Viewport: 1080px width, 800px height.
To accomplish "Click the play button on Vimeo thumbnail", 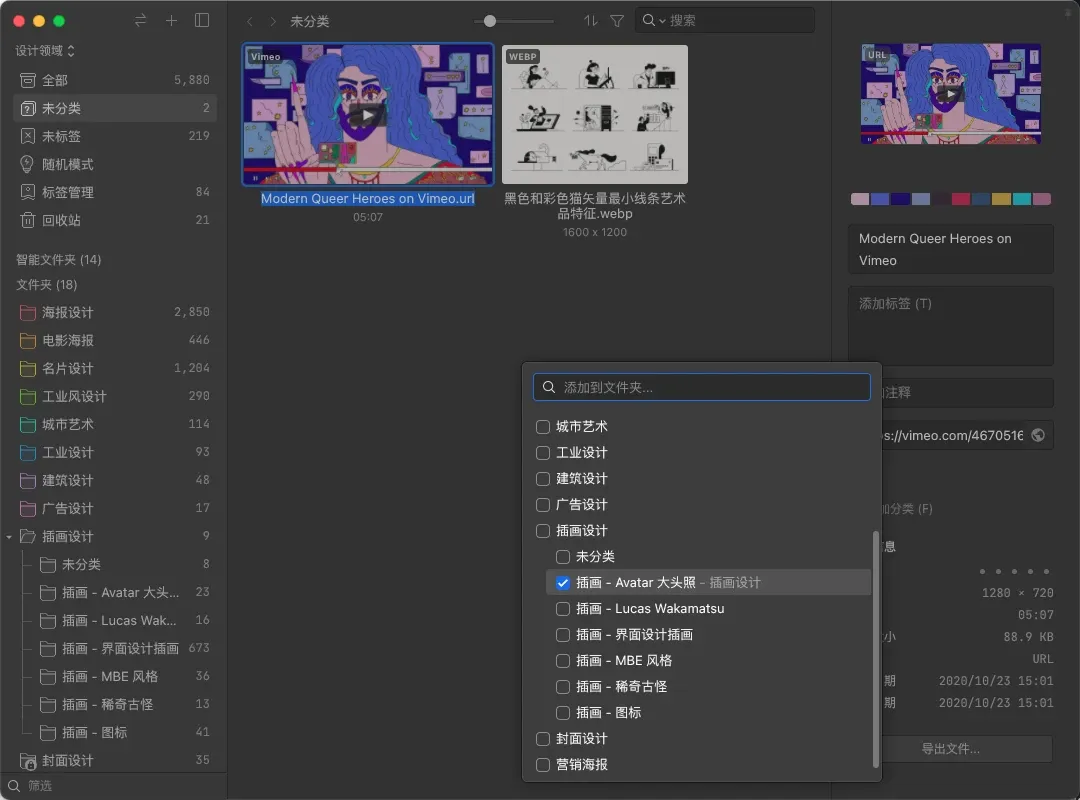I will tap(366, 115).
